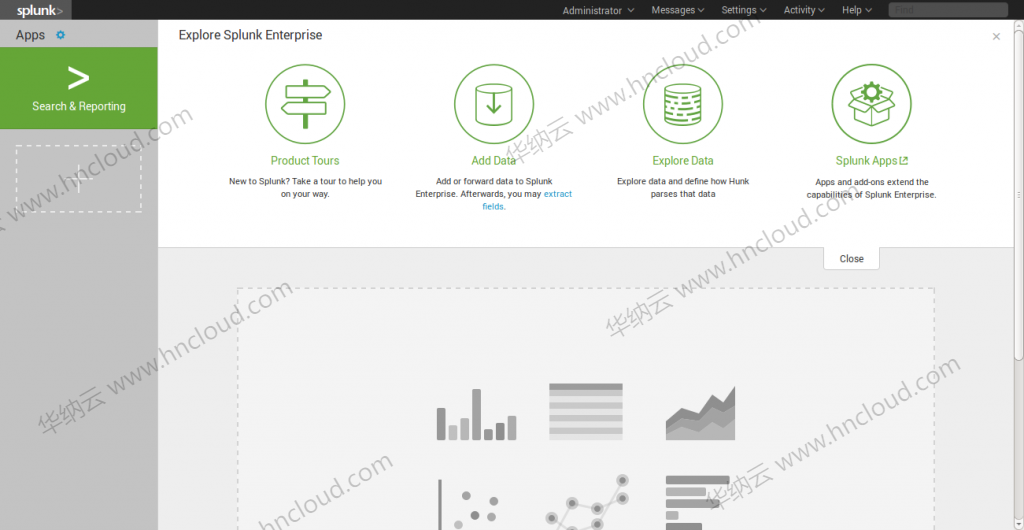
Task: Click the Splunk Apps box icon
Action: [x=871, y=104]
